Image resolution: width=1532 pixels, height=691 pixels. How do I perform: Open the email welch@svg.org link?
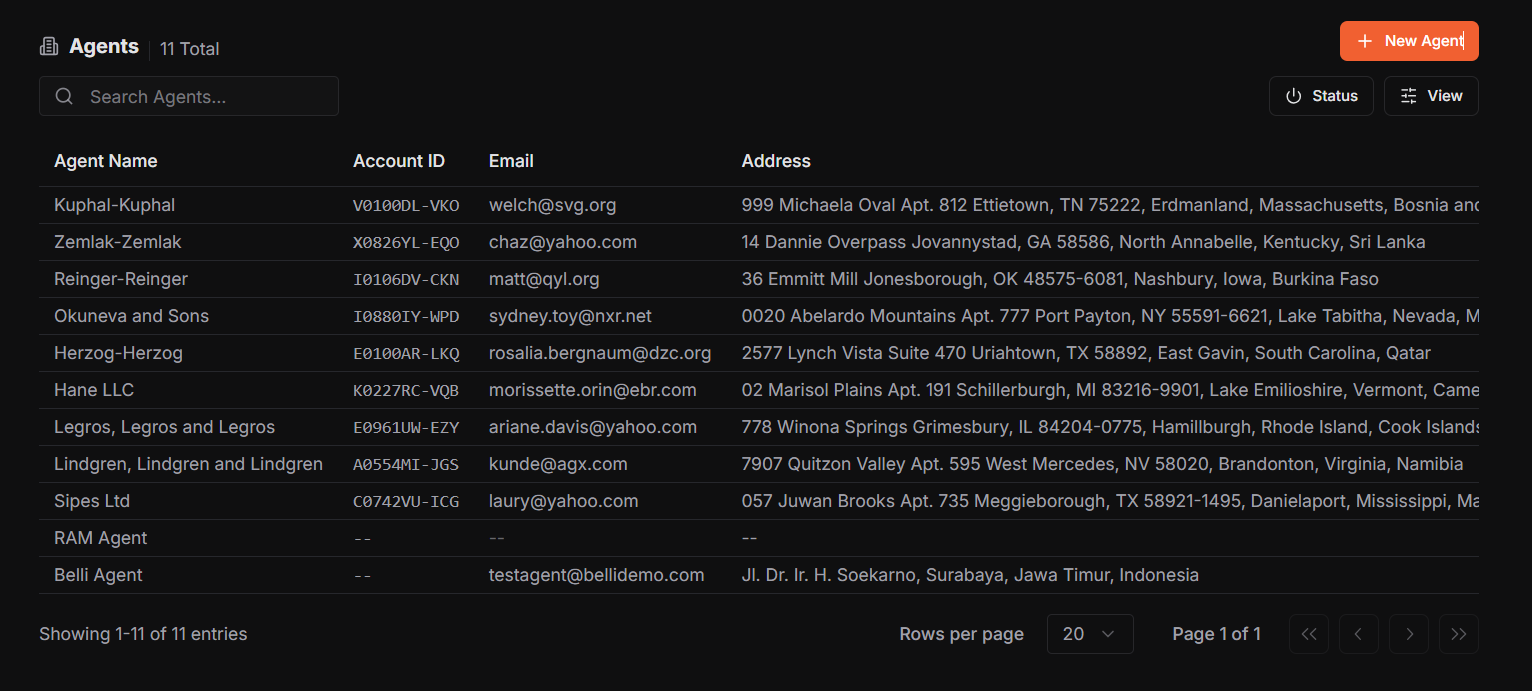[x=553, y=204]
